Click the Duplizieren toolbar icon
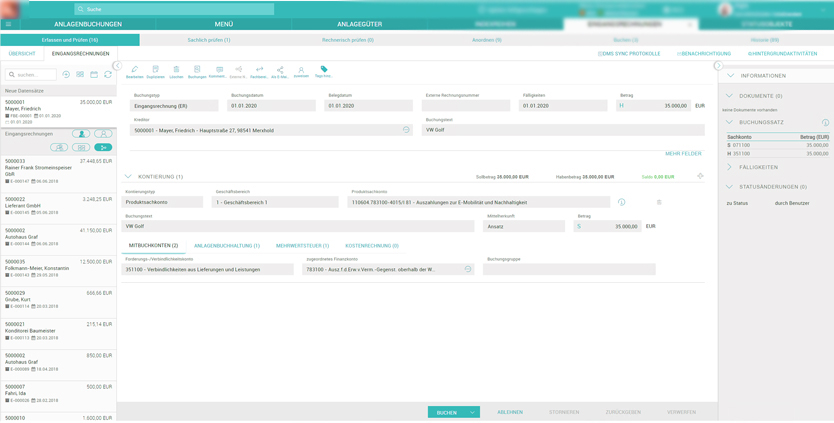834x423 pixels. (x=155, y=71)
